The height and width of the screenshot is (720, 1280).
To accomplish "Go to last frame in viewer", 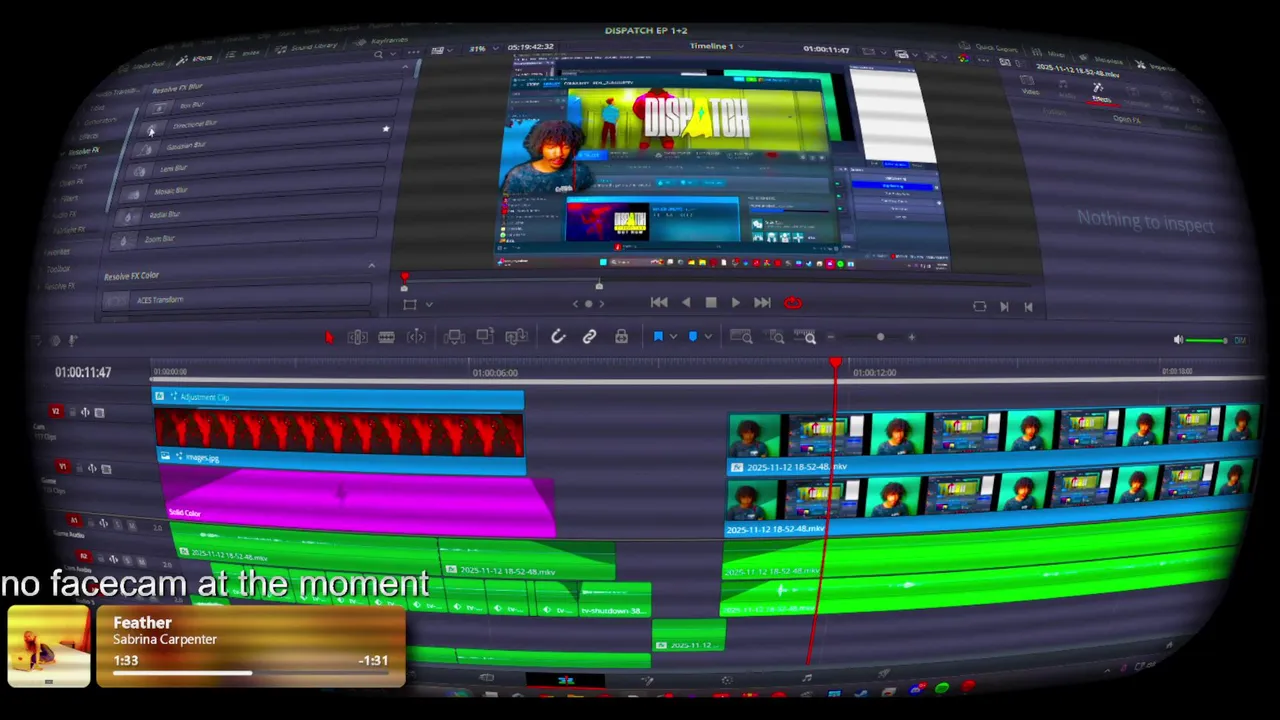I will [762, 303].
